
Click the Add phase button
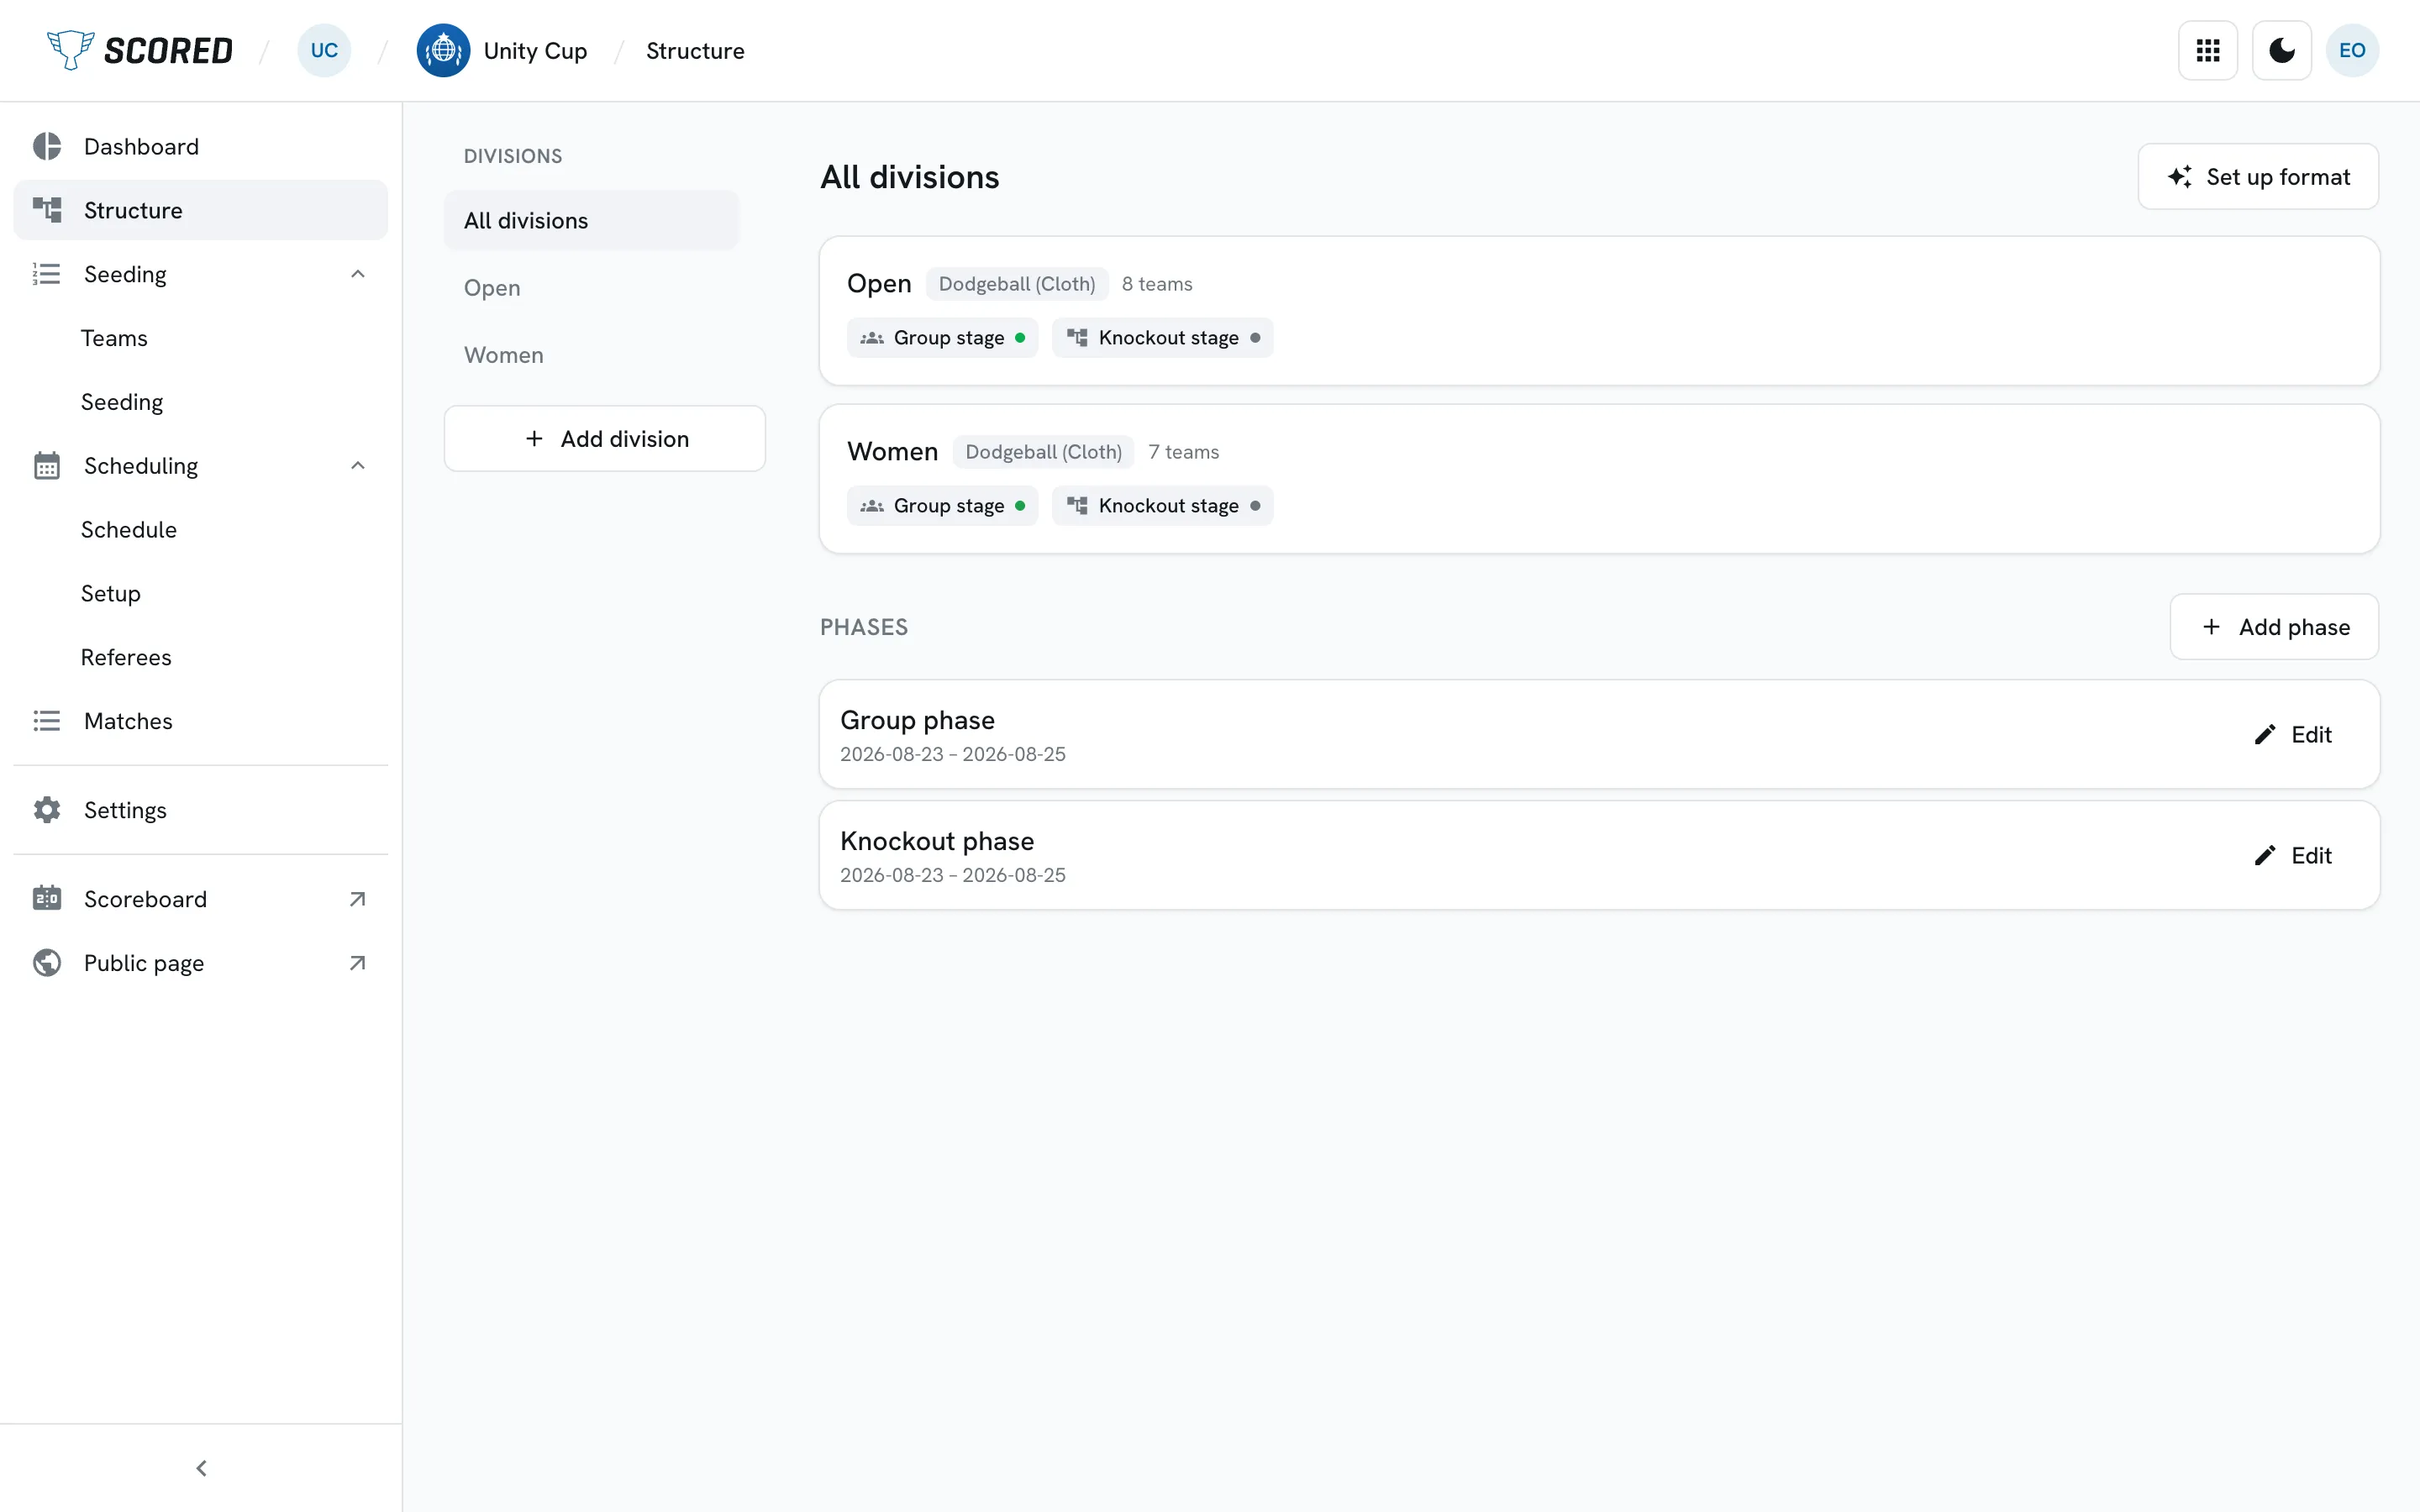pyautogui.click(x=2274, y=627)
